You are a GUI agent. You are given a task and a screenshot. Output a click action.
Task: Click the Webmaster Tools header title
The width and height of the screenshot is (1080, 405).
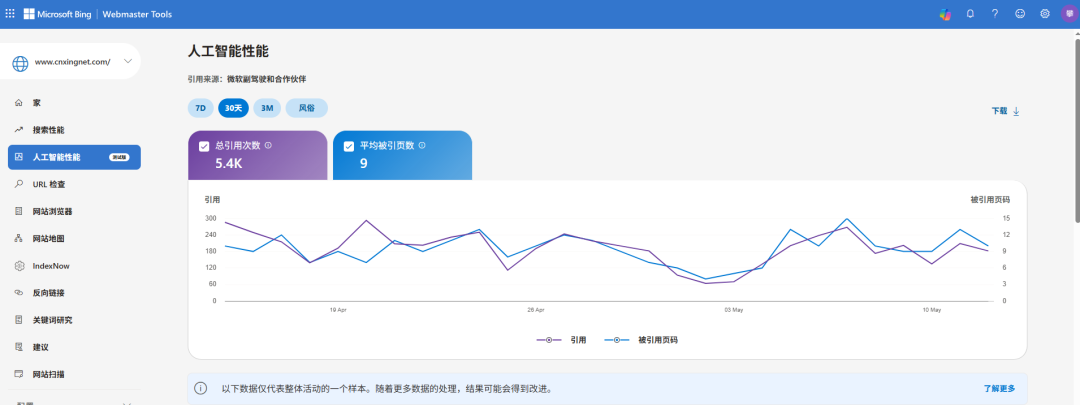[x=137, y=14]
